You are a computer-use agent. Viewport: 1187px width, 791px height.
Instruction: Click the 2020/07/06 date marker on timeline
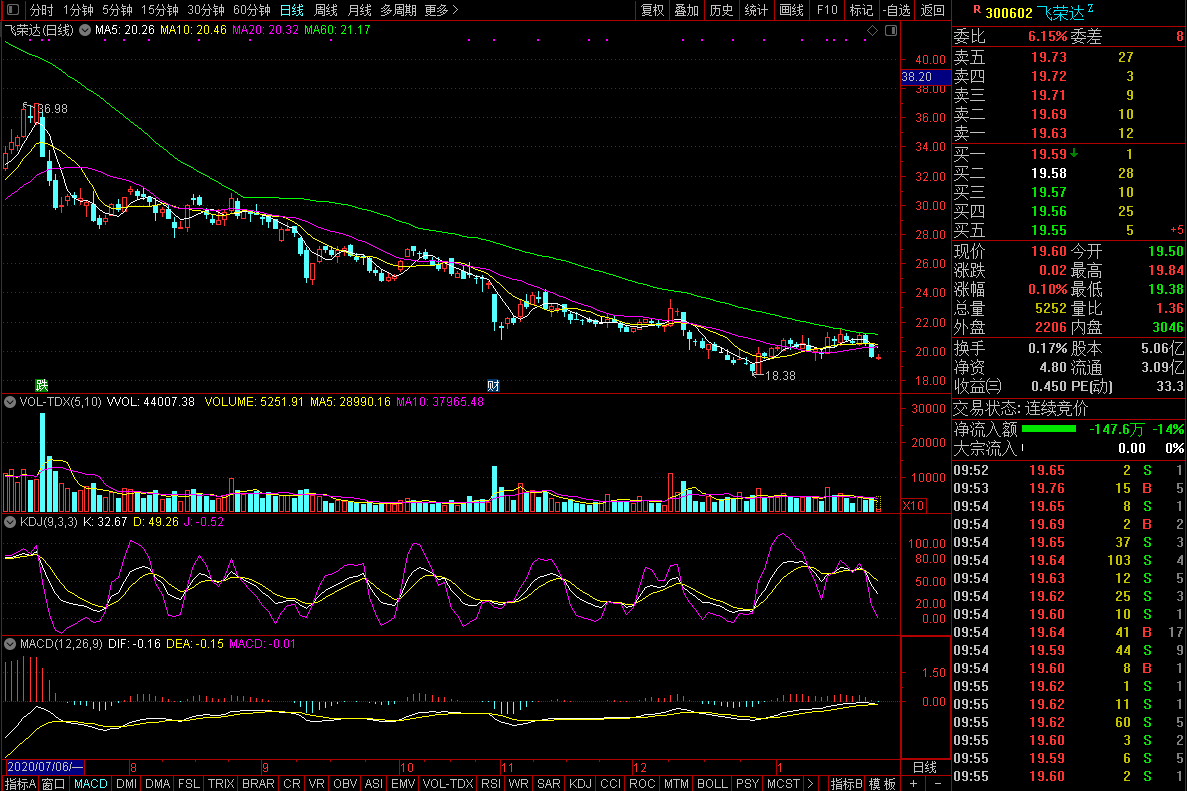click(x=46, y=766)
